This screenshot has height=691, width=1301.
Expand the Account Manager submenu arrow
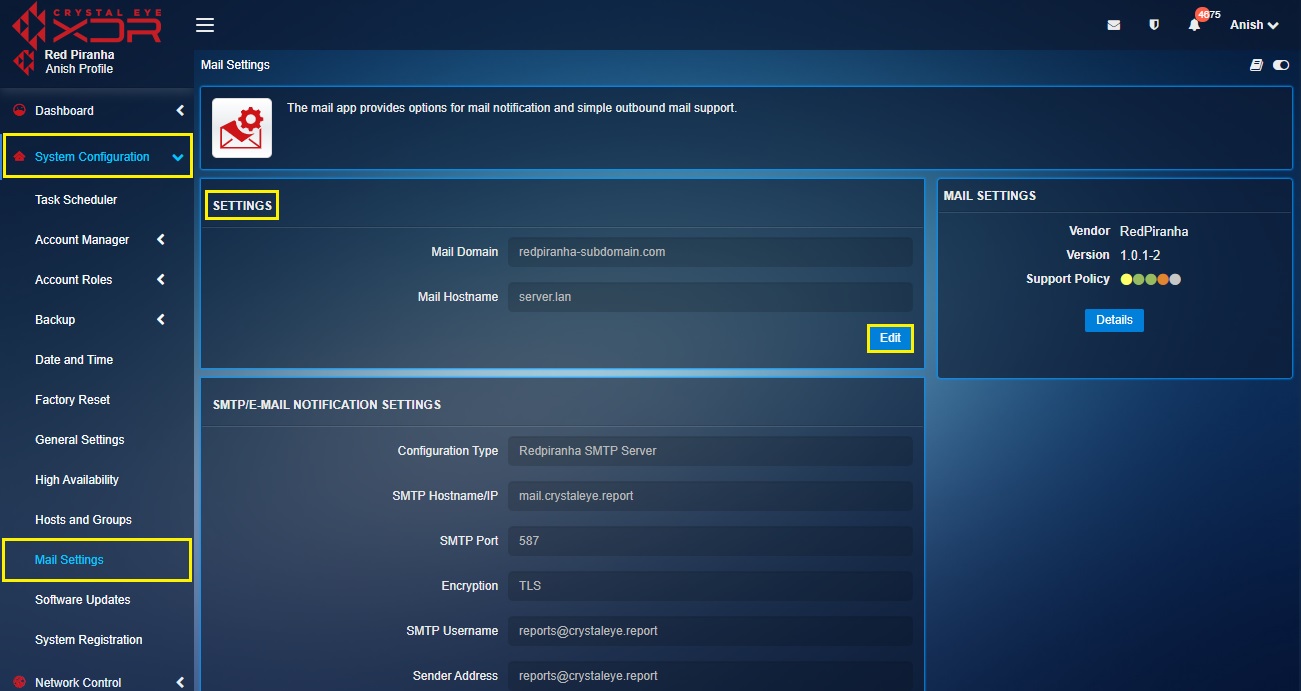point(161,240)
